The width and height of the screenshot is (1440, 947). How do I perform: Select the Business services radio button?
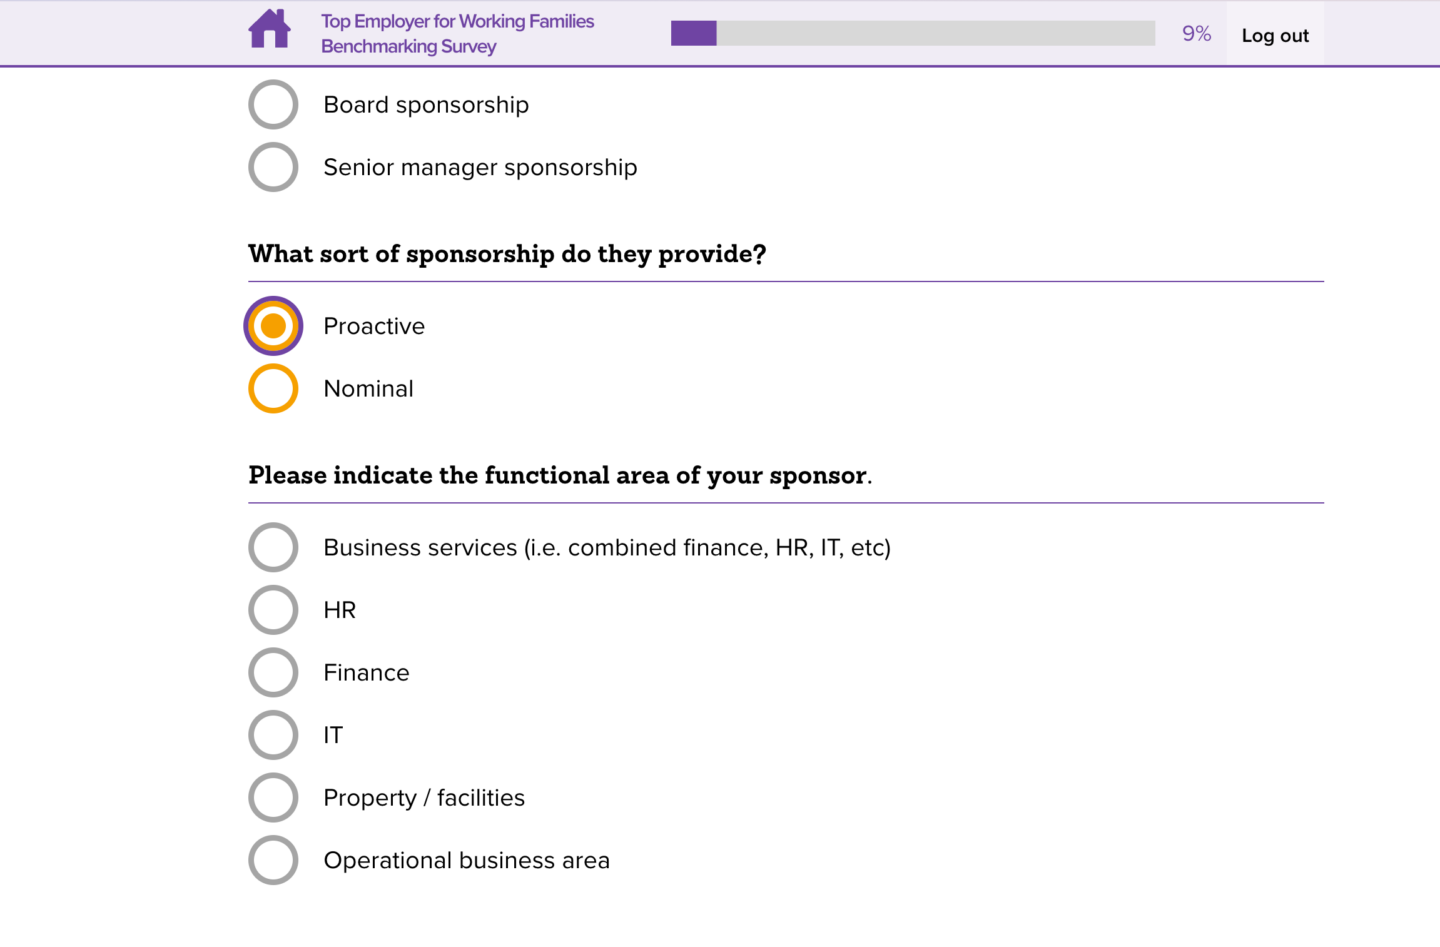point(273,548)
